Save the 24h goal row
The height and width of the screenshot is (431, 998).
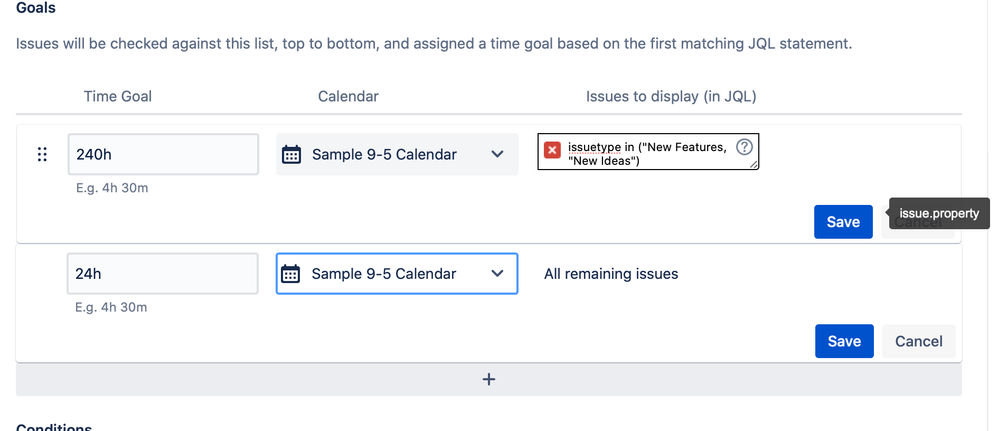[844, 341]
